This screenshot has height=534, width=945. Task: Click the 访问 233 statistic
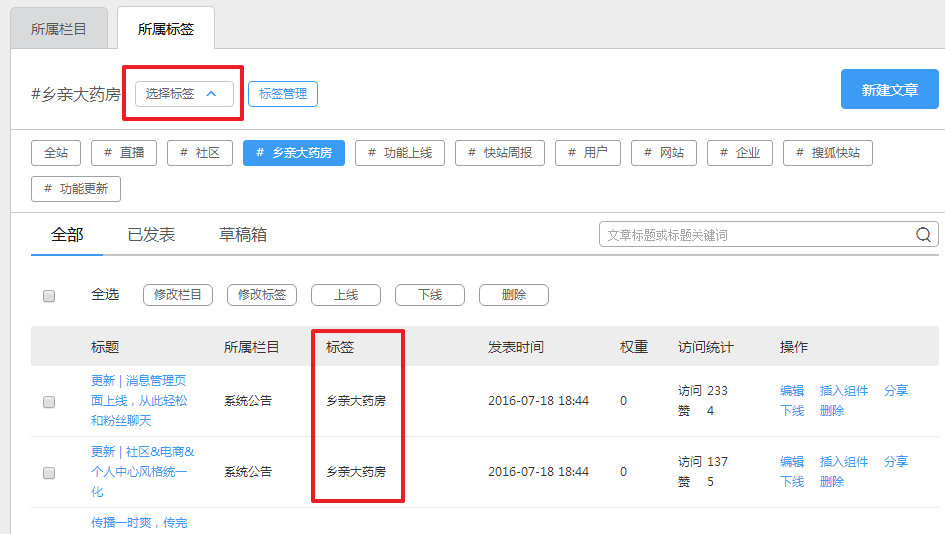point(703,391)
